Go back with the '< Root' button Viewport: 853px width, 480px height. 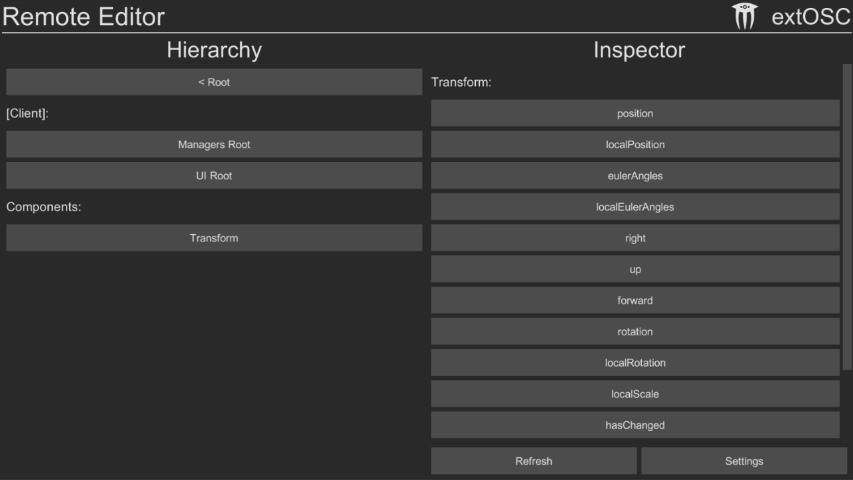tap(214, 82)
